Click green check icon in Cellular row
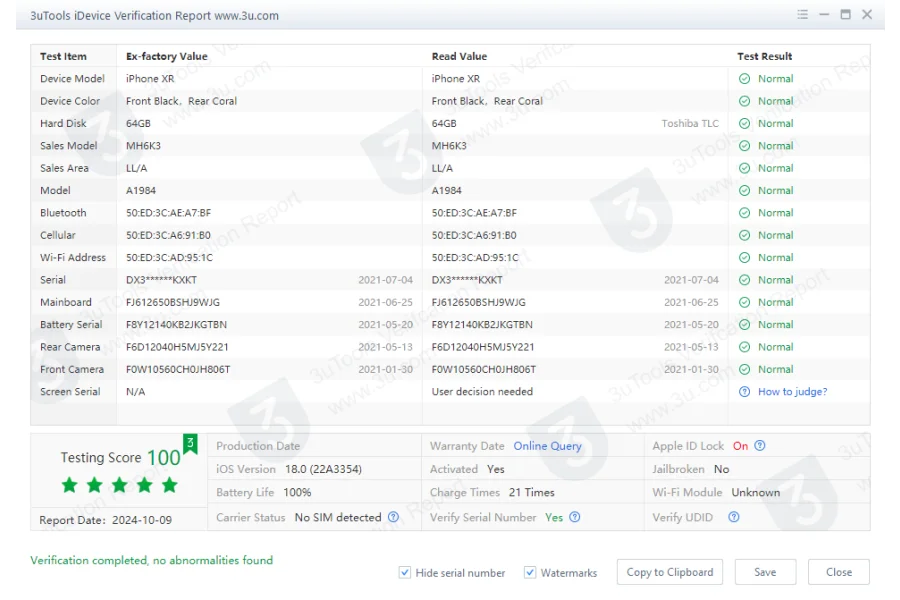This screenshot has height=600, width=900. pyautogui.click(x=744, y=235)
